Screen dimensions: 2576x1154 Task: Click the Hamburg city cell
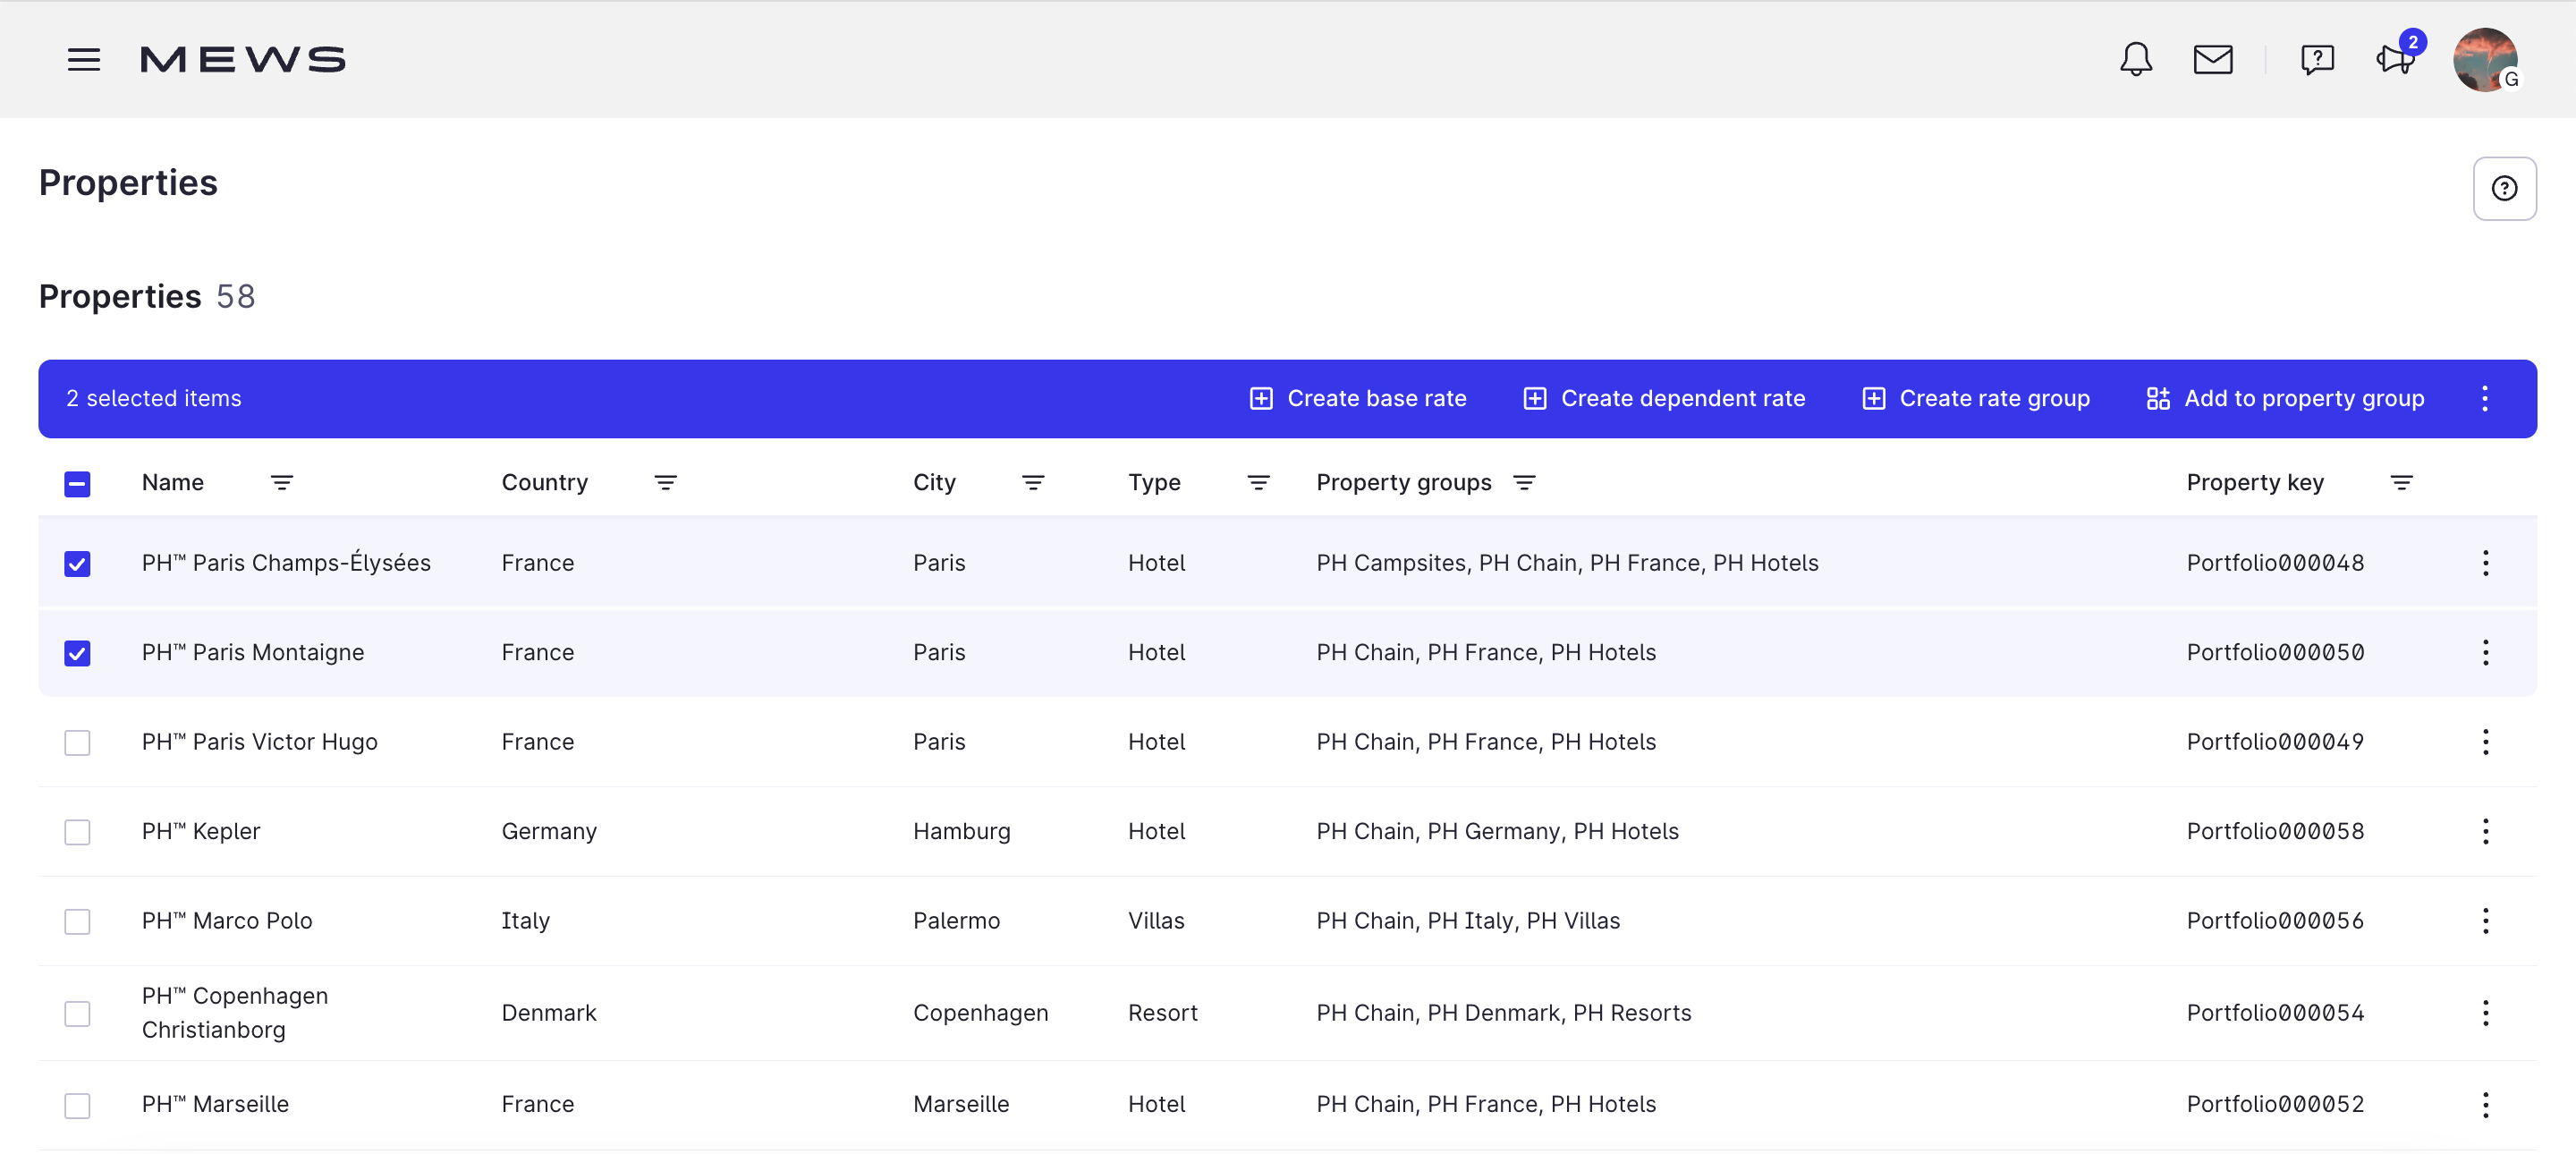point(962,832)
